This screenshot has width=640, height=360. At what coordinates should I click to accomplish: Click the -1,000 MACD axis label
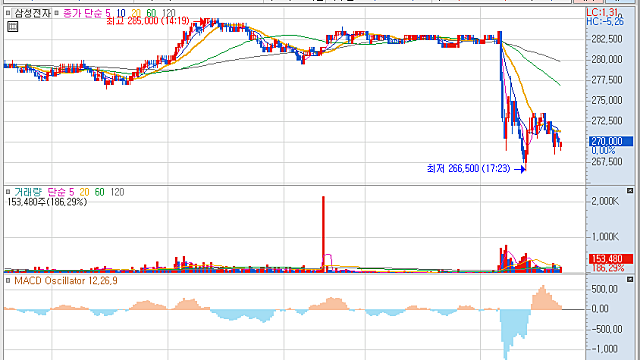[604, 349]
